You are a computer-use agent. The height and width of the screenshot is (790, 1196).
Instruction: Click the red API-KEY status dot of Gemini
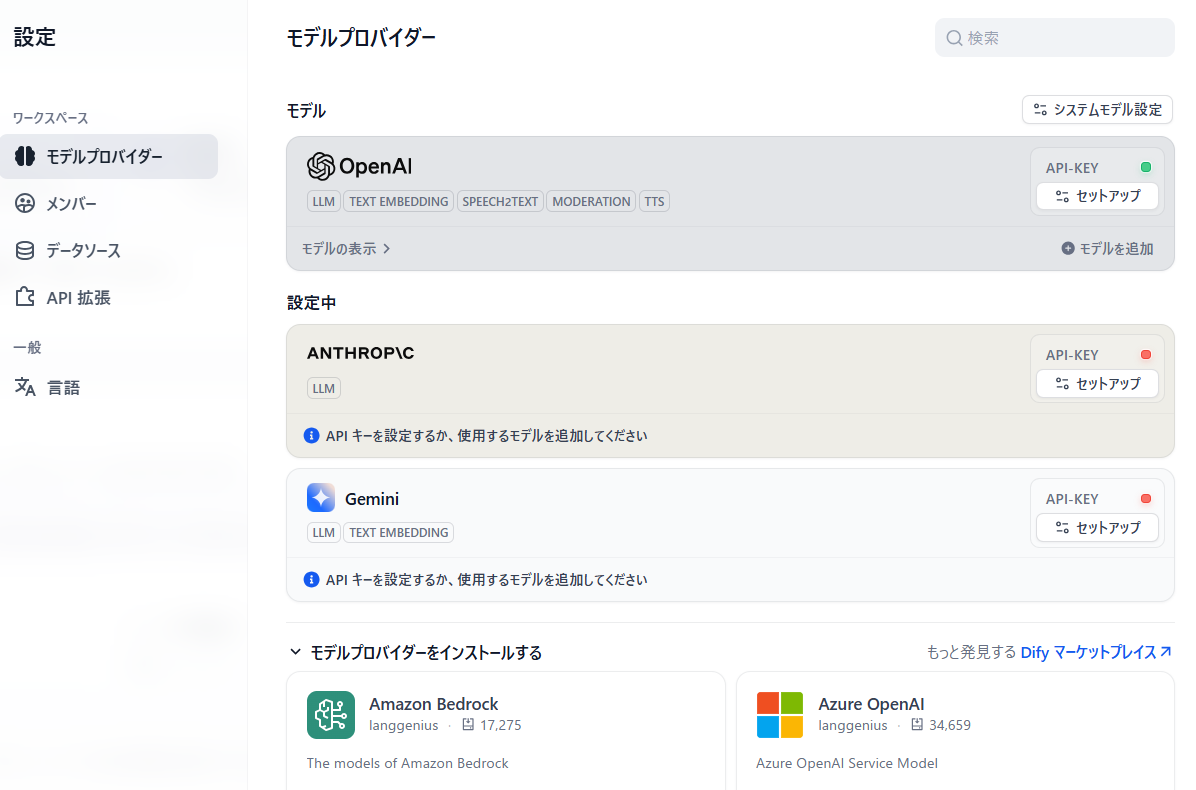(1146, 499)
